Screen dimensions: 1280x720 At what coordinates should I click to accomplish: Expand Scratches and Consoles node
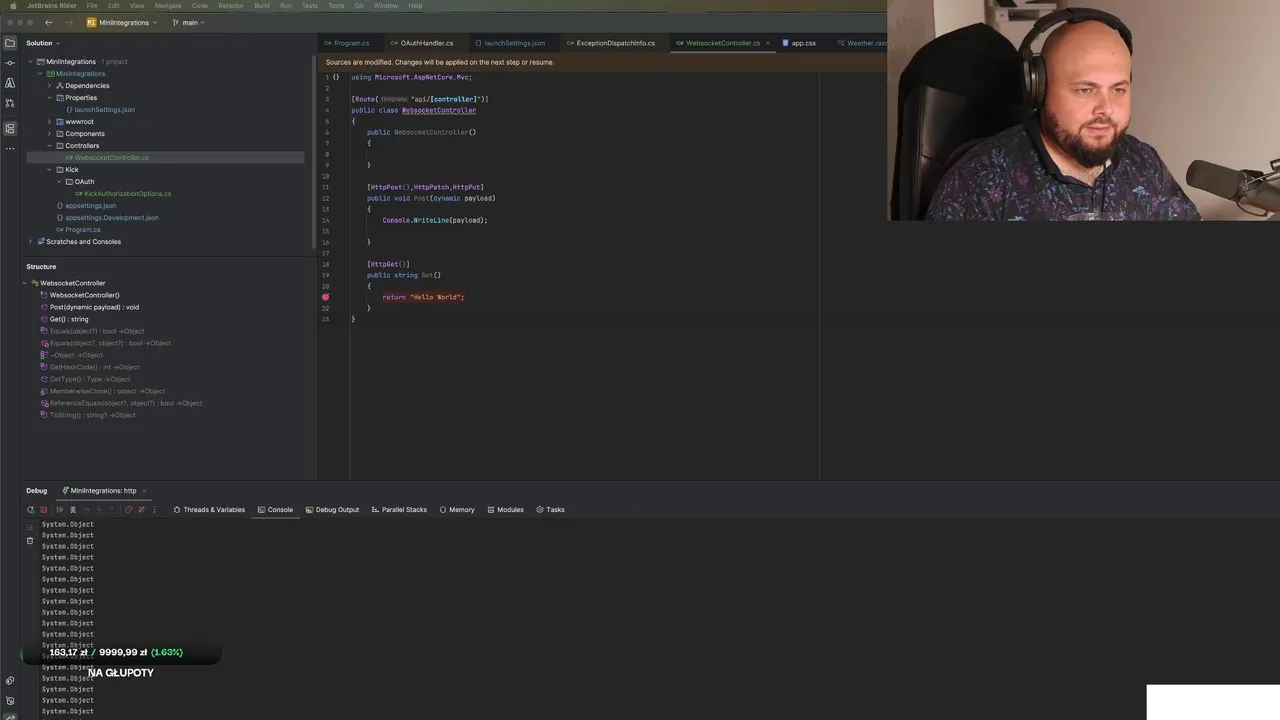tap(31, 242)
